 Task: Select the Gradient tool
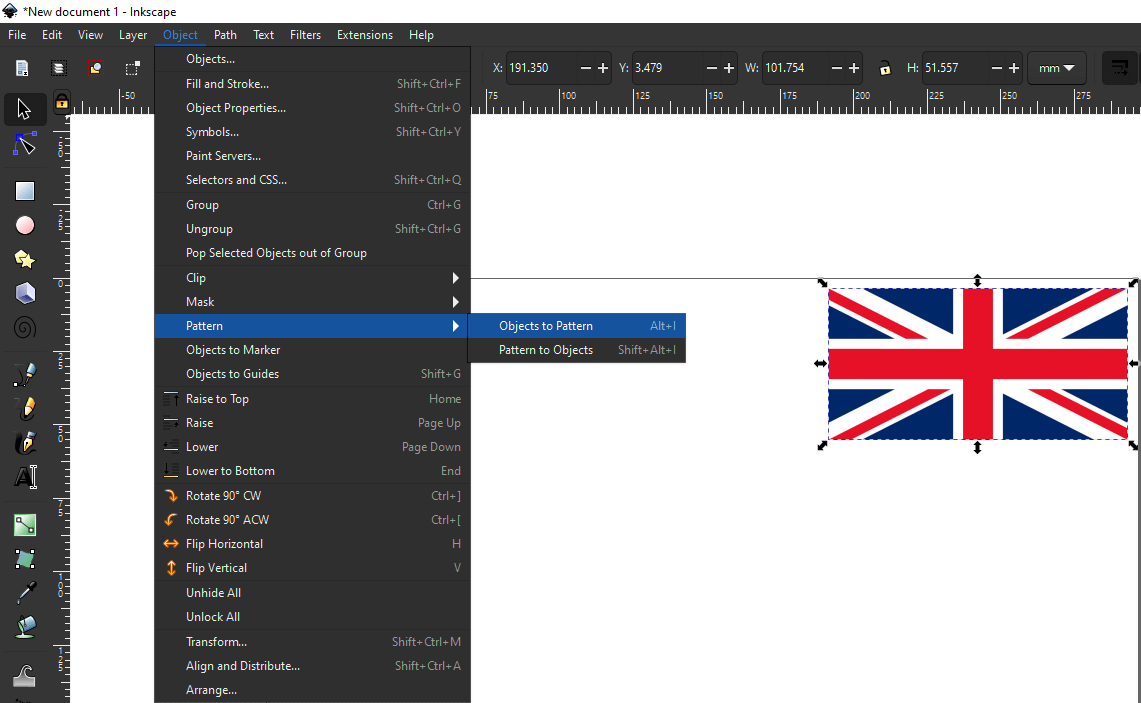(25, 525)
